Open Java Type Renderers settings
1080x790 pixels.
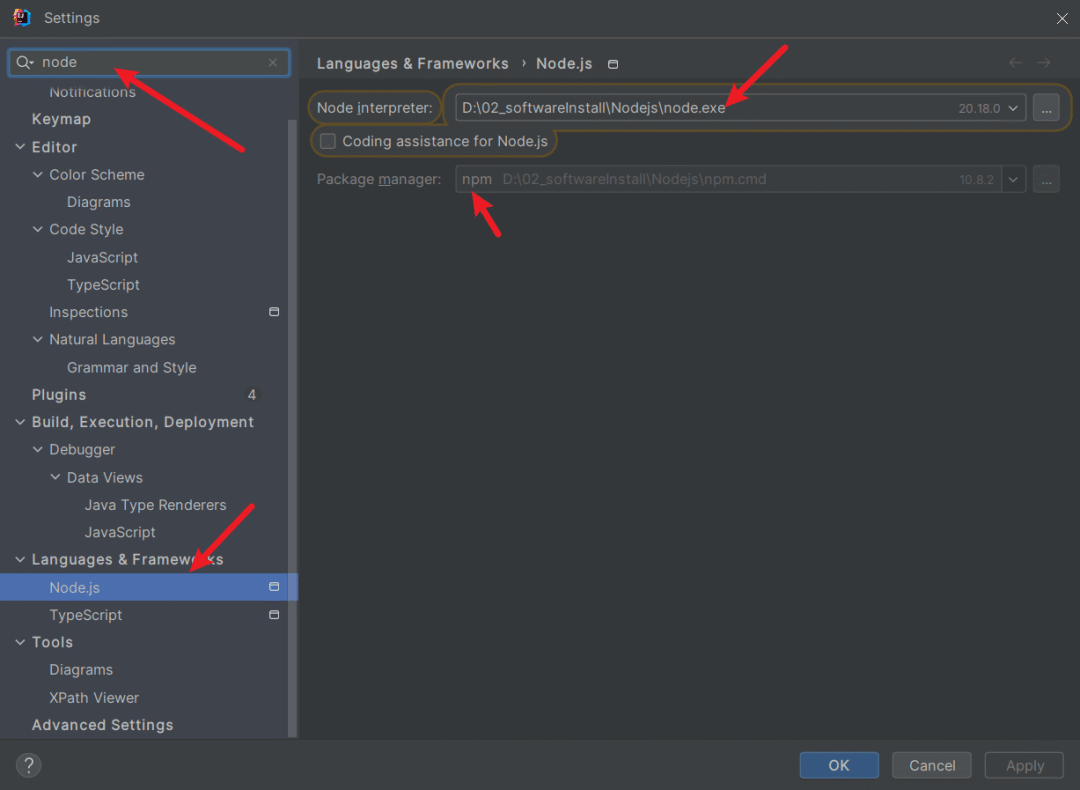click(155, 505)
